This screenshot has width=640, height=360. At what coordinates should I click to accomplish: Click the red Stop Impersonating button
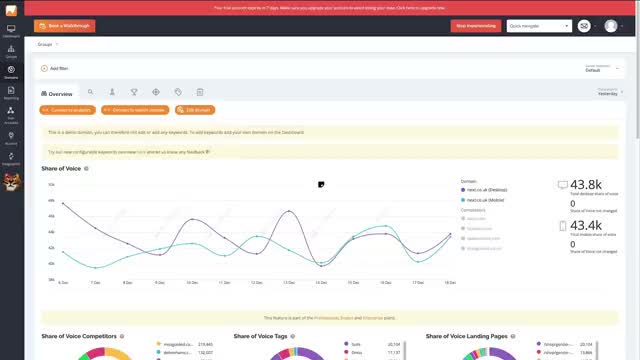click(476, 26)
